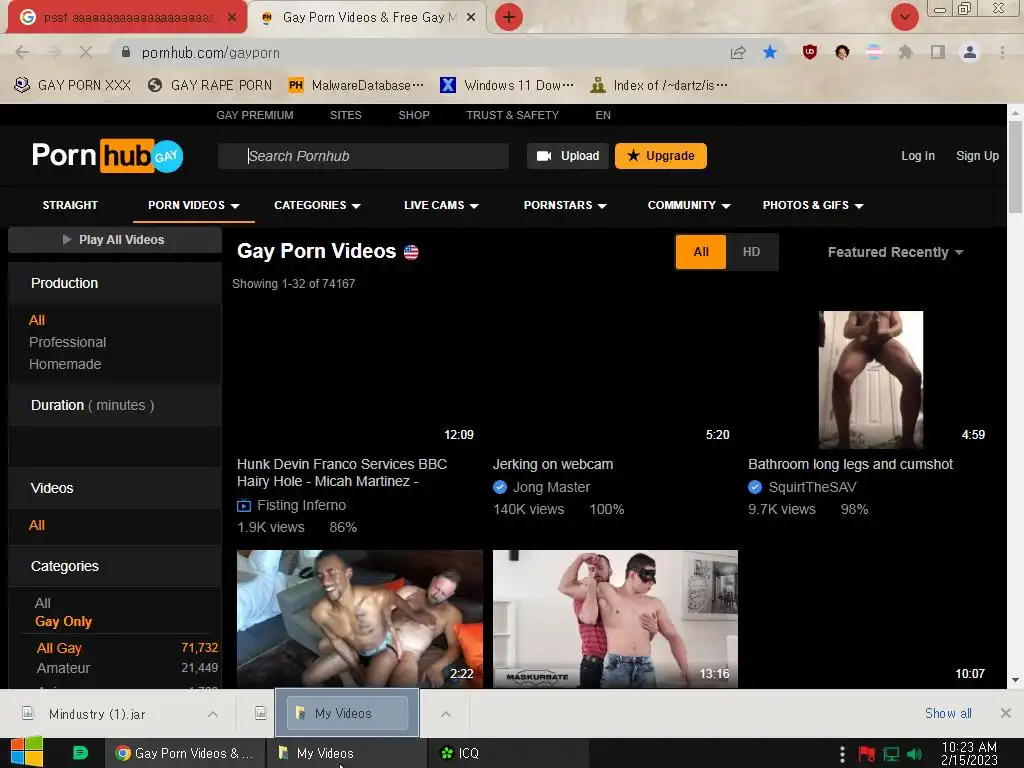Click into the site search field
The width and height of the screenshot is (1024, 768).
(x=363, y=156)
